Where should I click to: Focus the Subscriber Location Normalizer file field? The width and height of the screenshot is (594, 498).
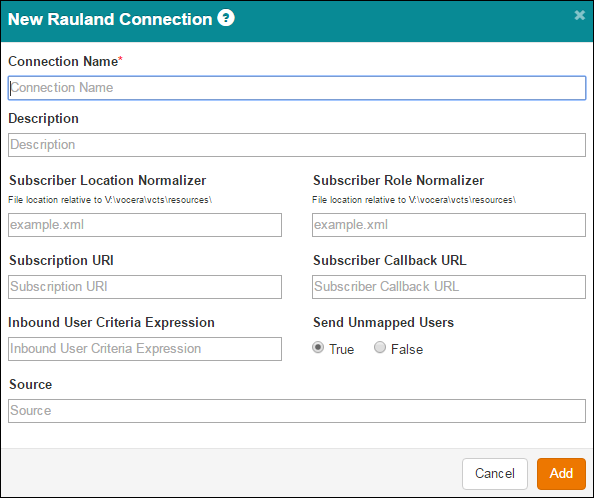tap(145, 225)
